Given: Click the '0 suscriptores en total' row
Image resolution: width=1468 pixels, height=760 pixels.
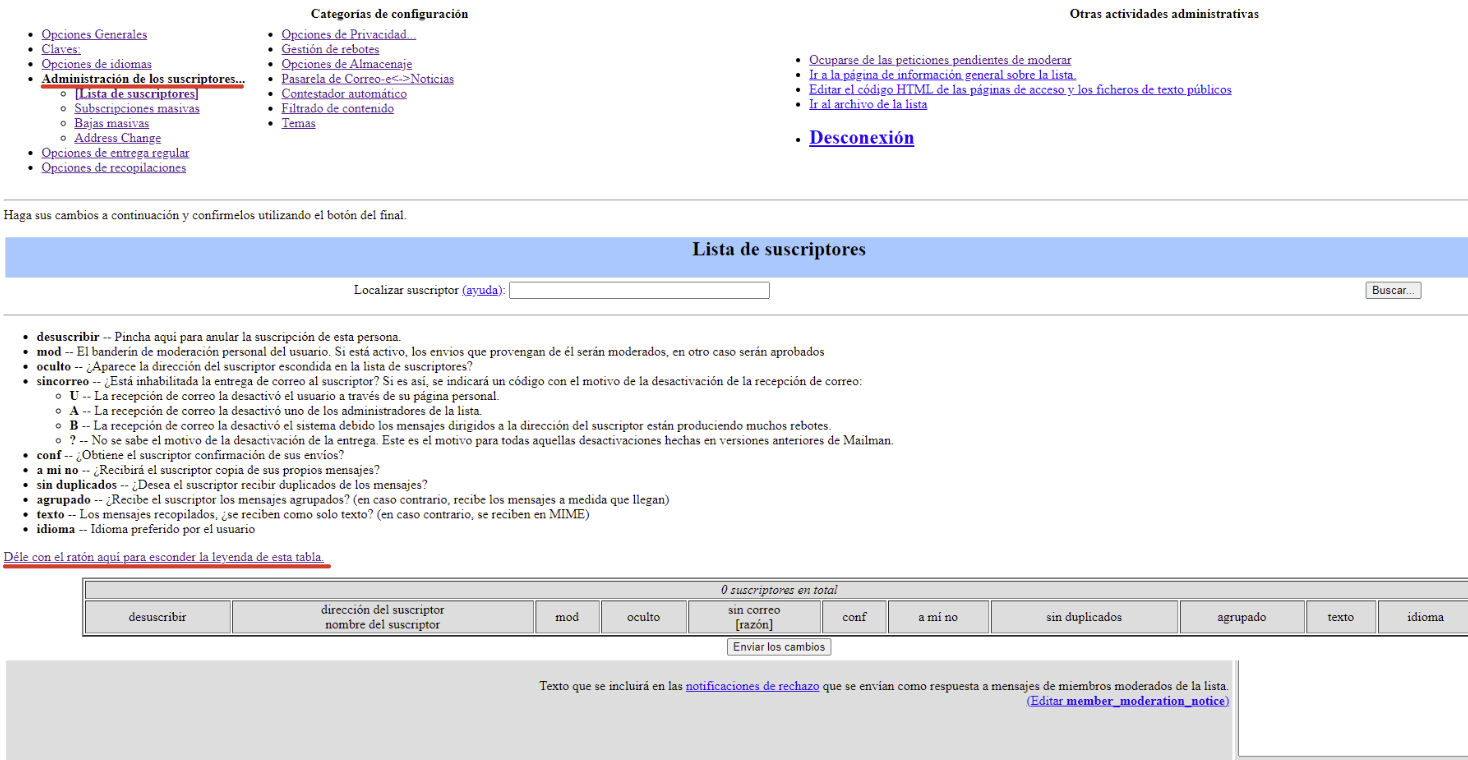Looking at the screenshot, I should coord(778,590).
